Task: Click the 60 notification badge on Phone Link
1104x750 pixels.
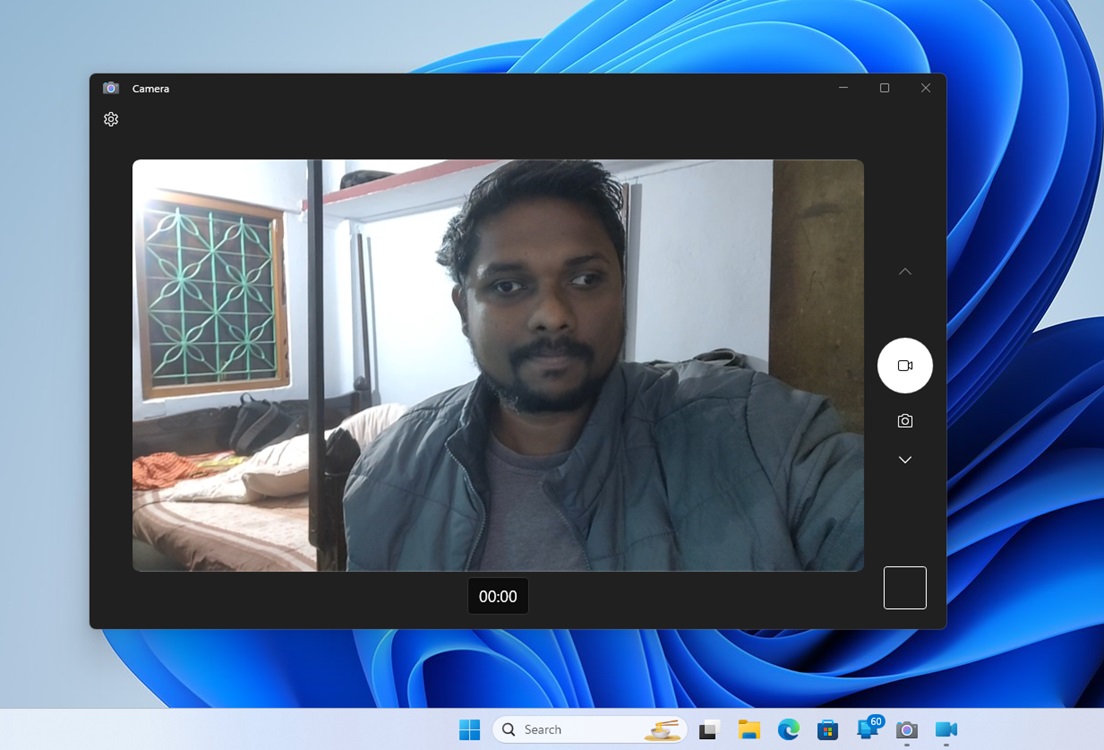Action: pos(876,721)
